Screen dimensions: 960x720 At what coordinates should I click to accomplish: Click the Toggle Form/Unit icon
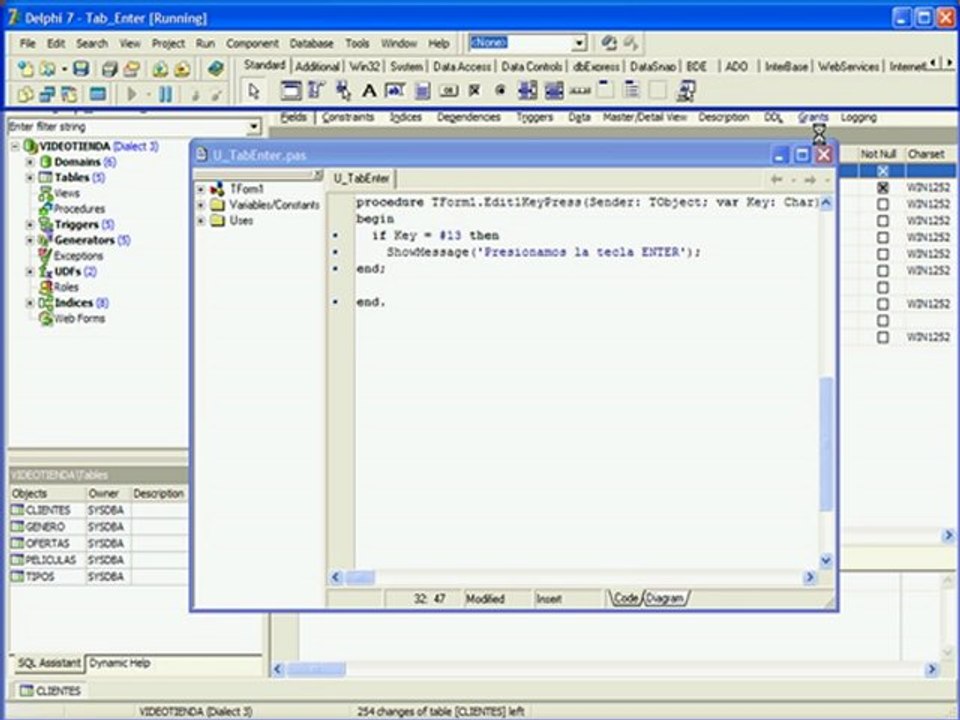(x=69, y=94)
